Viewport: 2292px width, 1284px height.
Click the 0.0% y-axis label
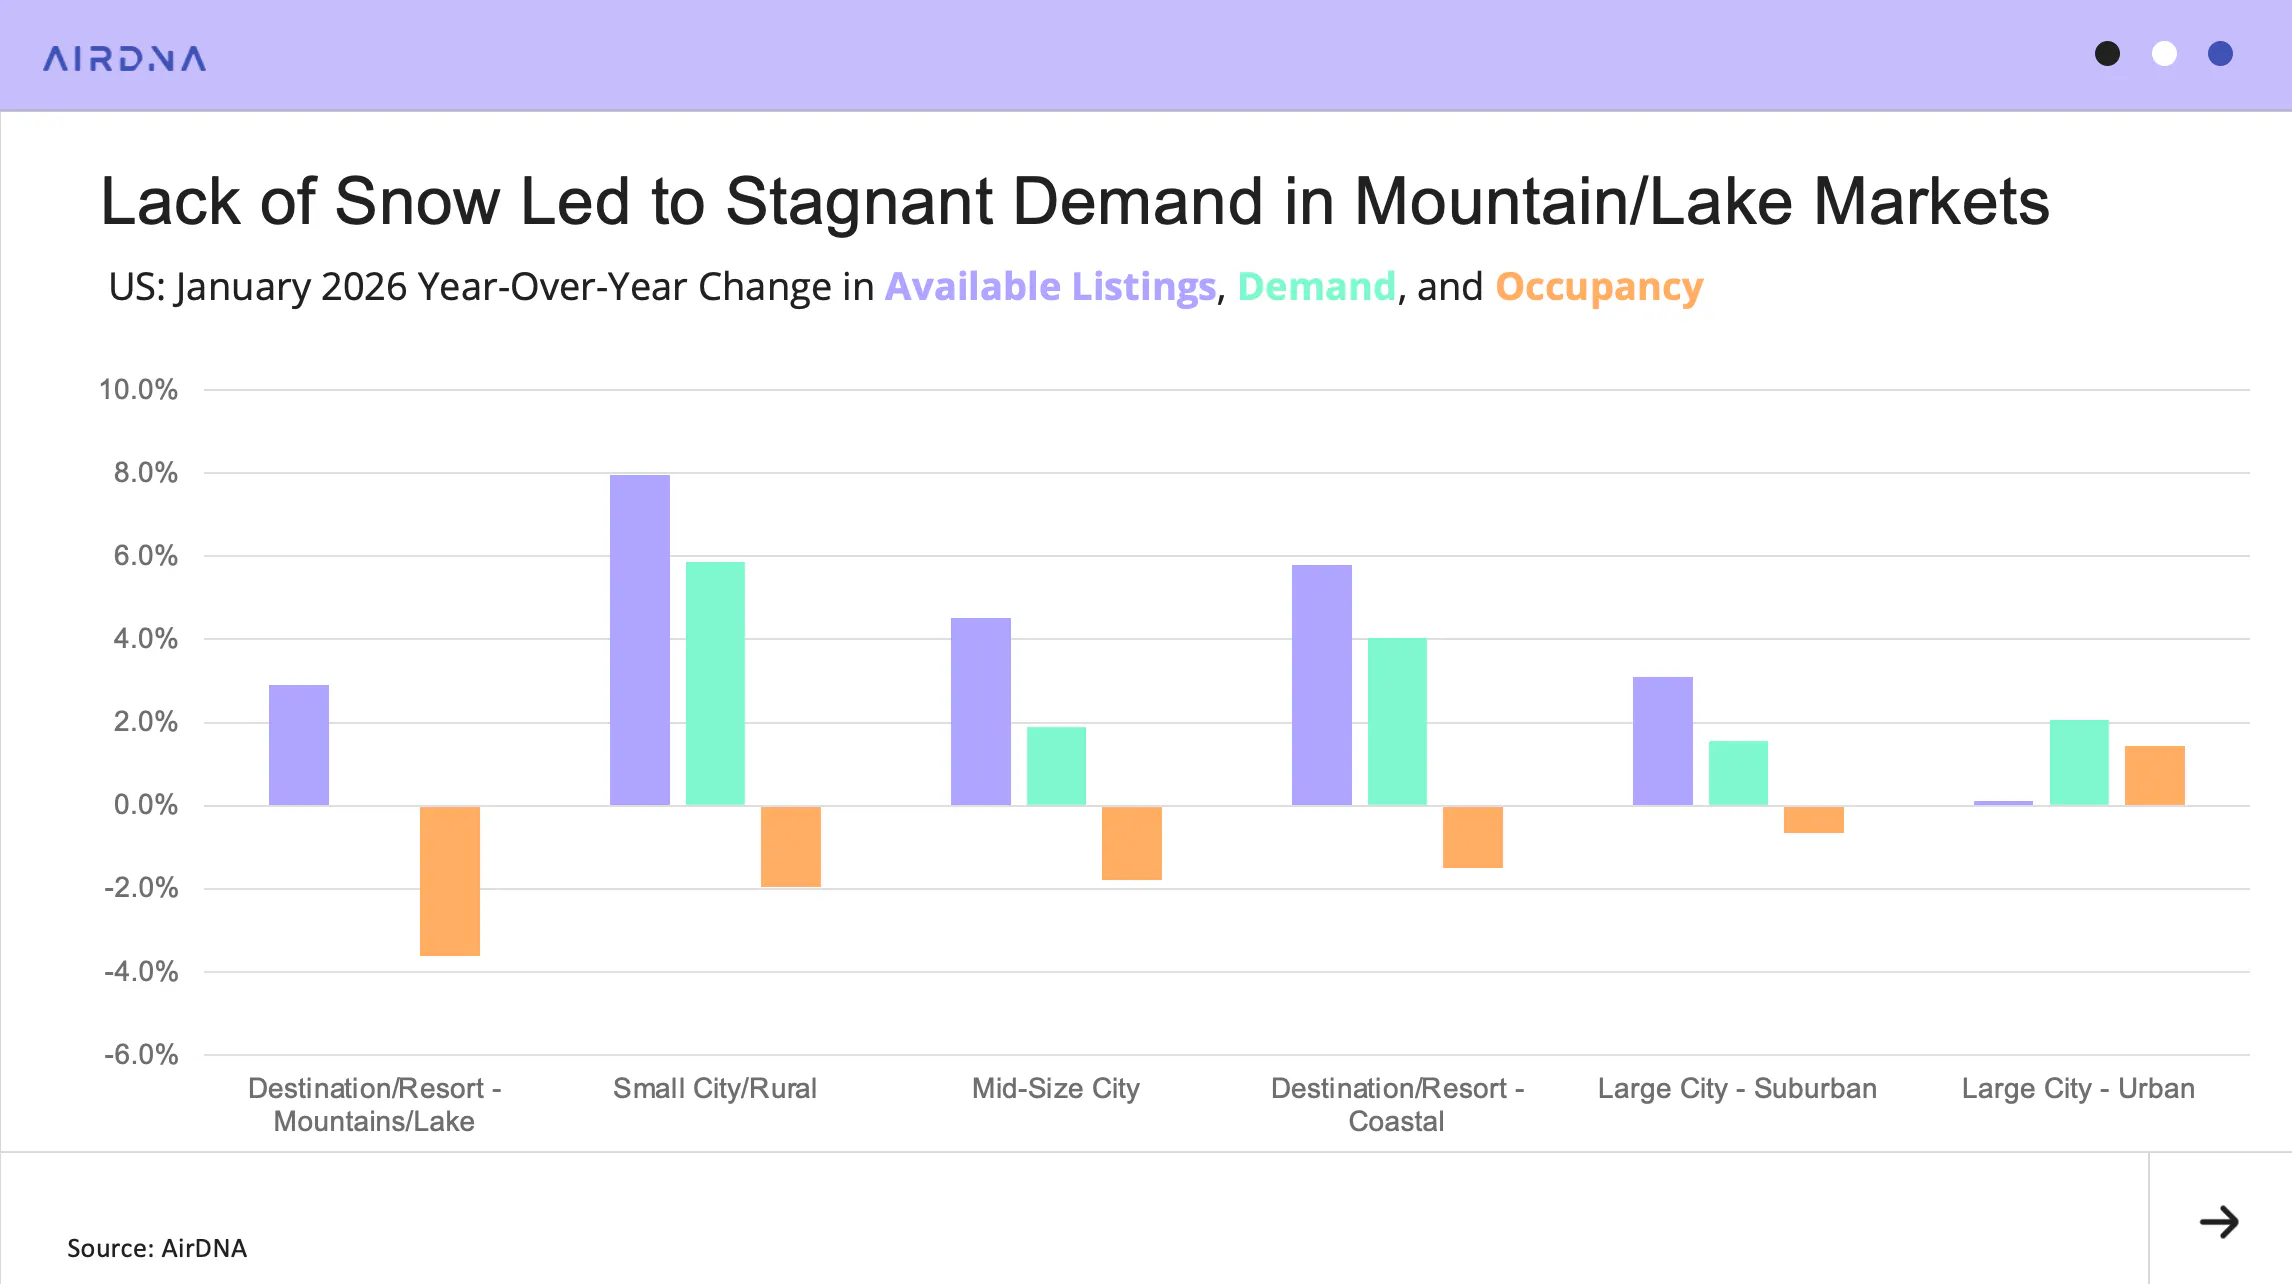[x=146, y=804]
